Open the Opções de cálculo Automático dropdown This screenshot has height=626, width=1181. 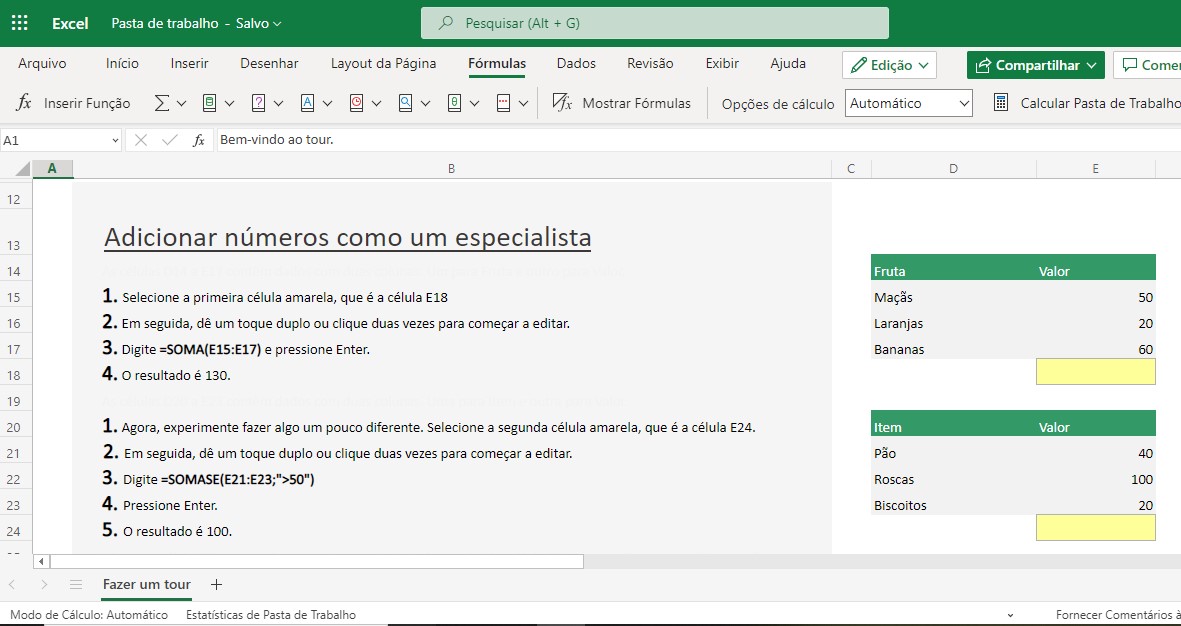click(x=908, y=103)
